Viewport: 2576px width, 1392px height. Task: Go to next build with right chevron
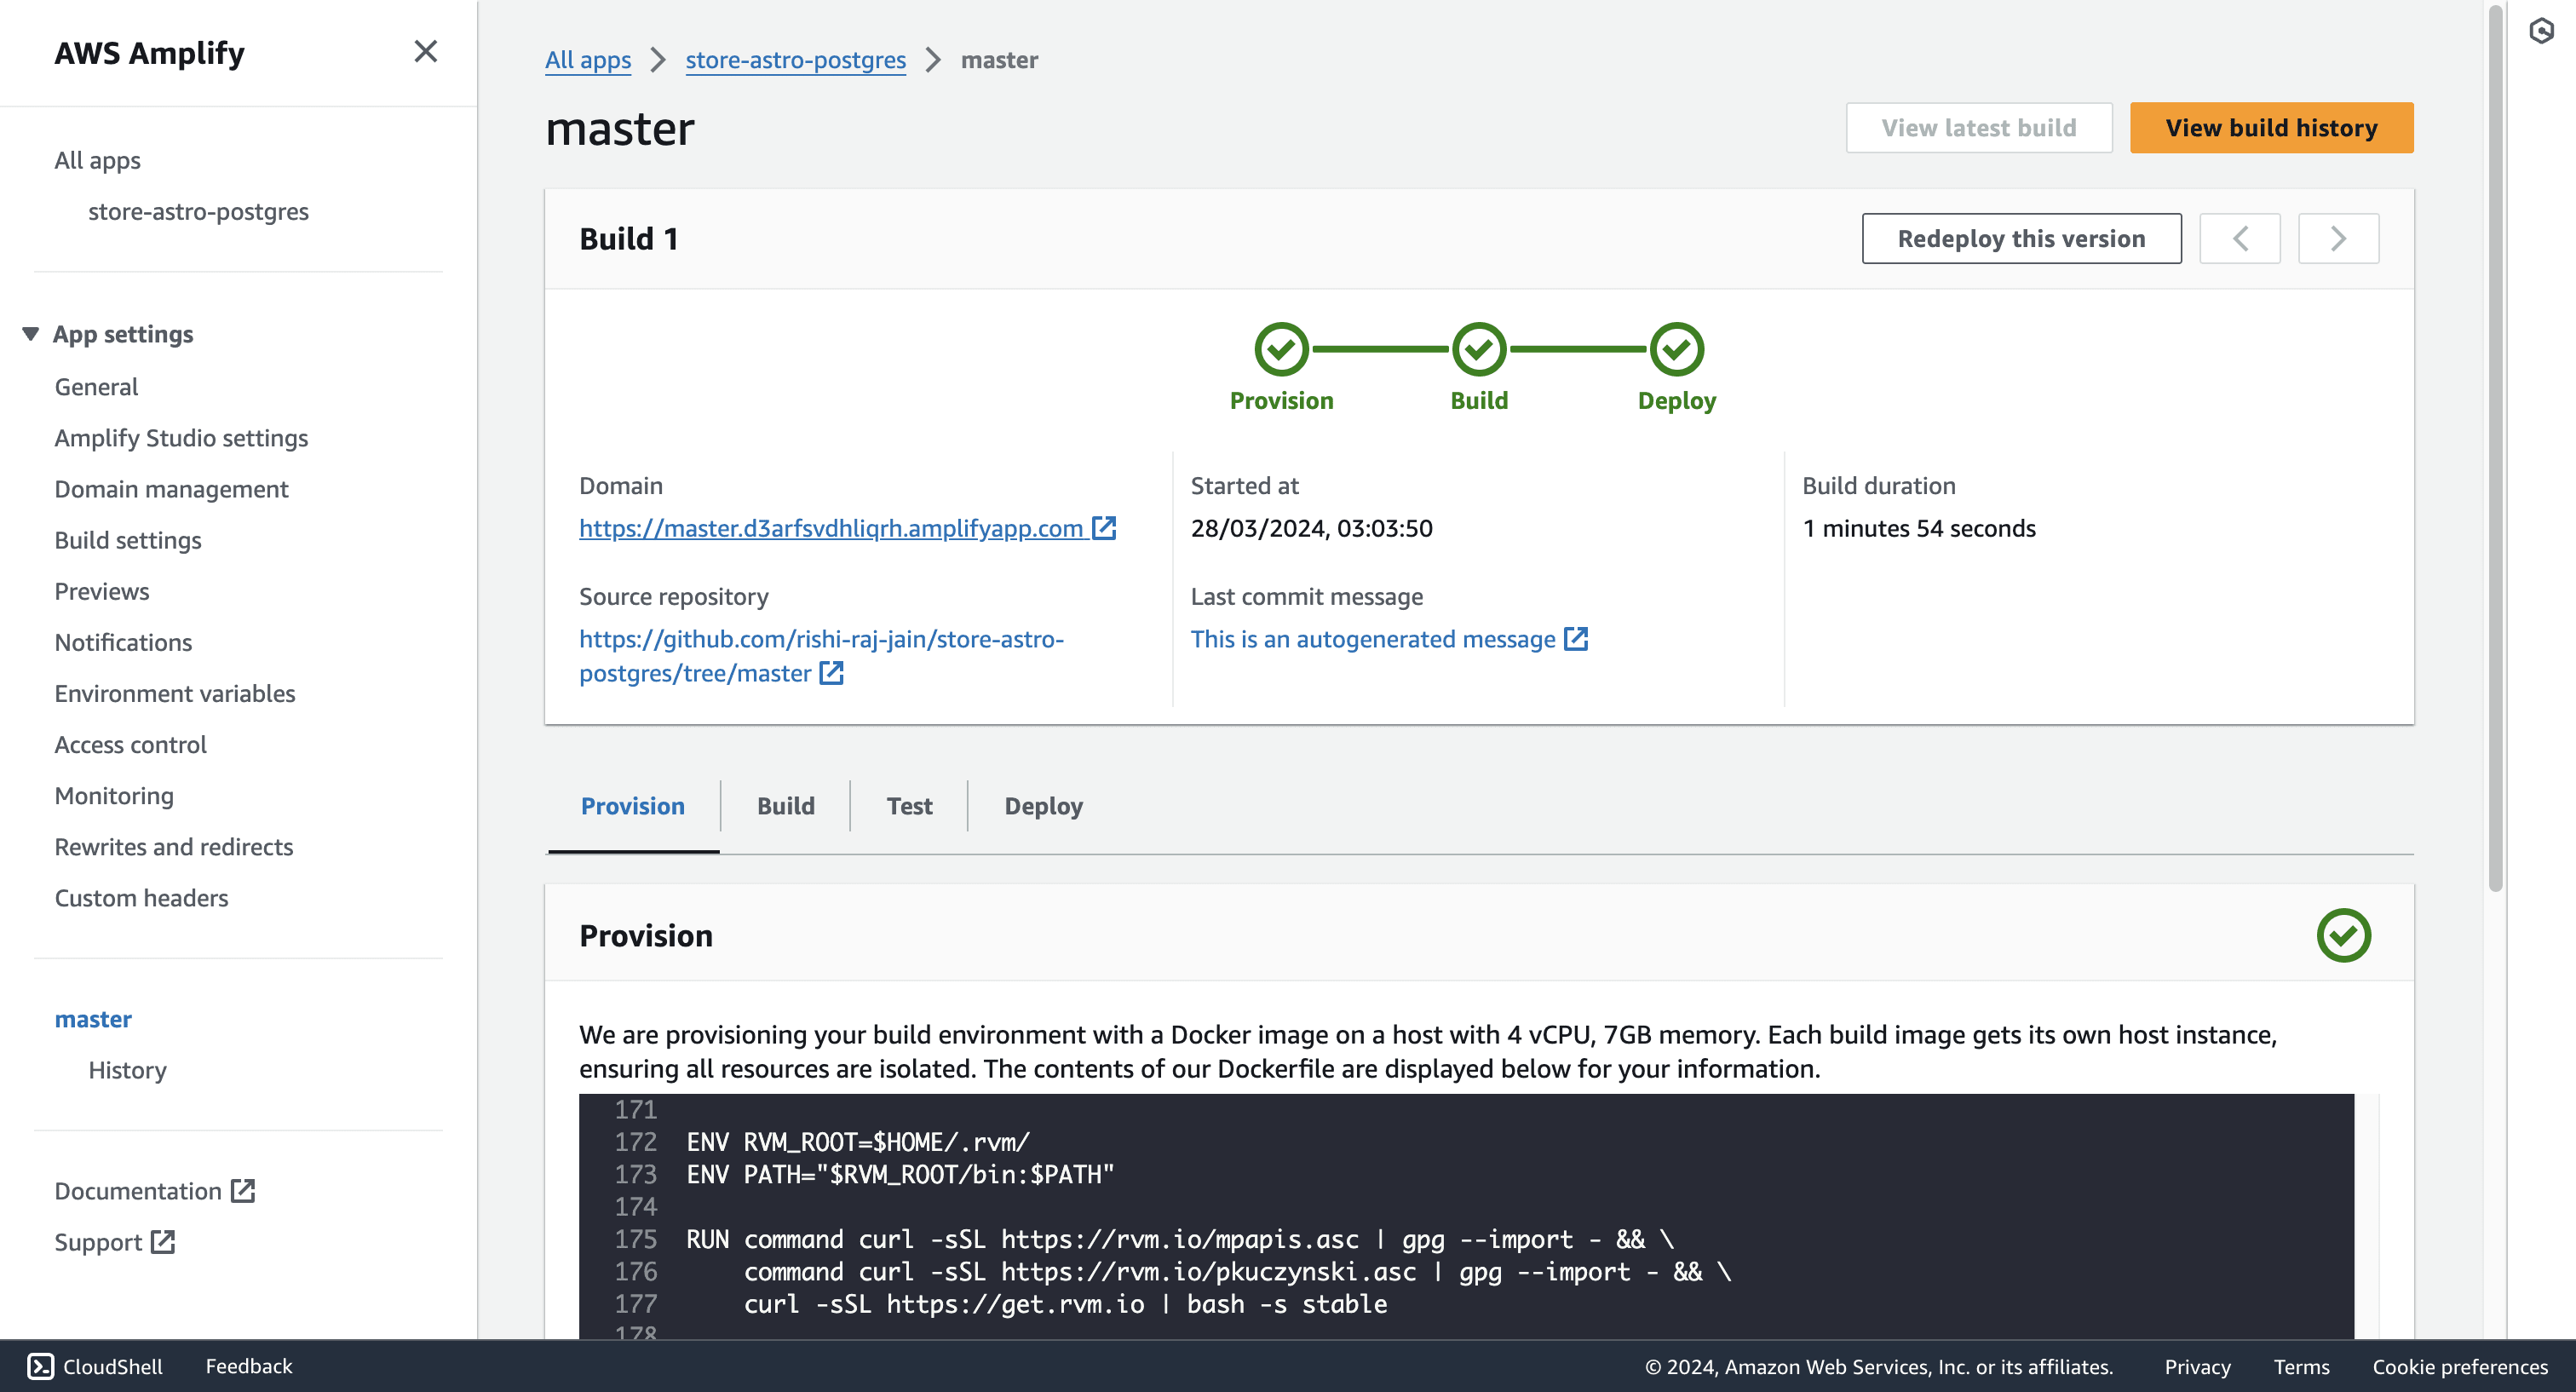(x=2338, y=238)
